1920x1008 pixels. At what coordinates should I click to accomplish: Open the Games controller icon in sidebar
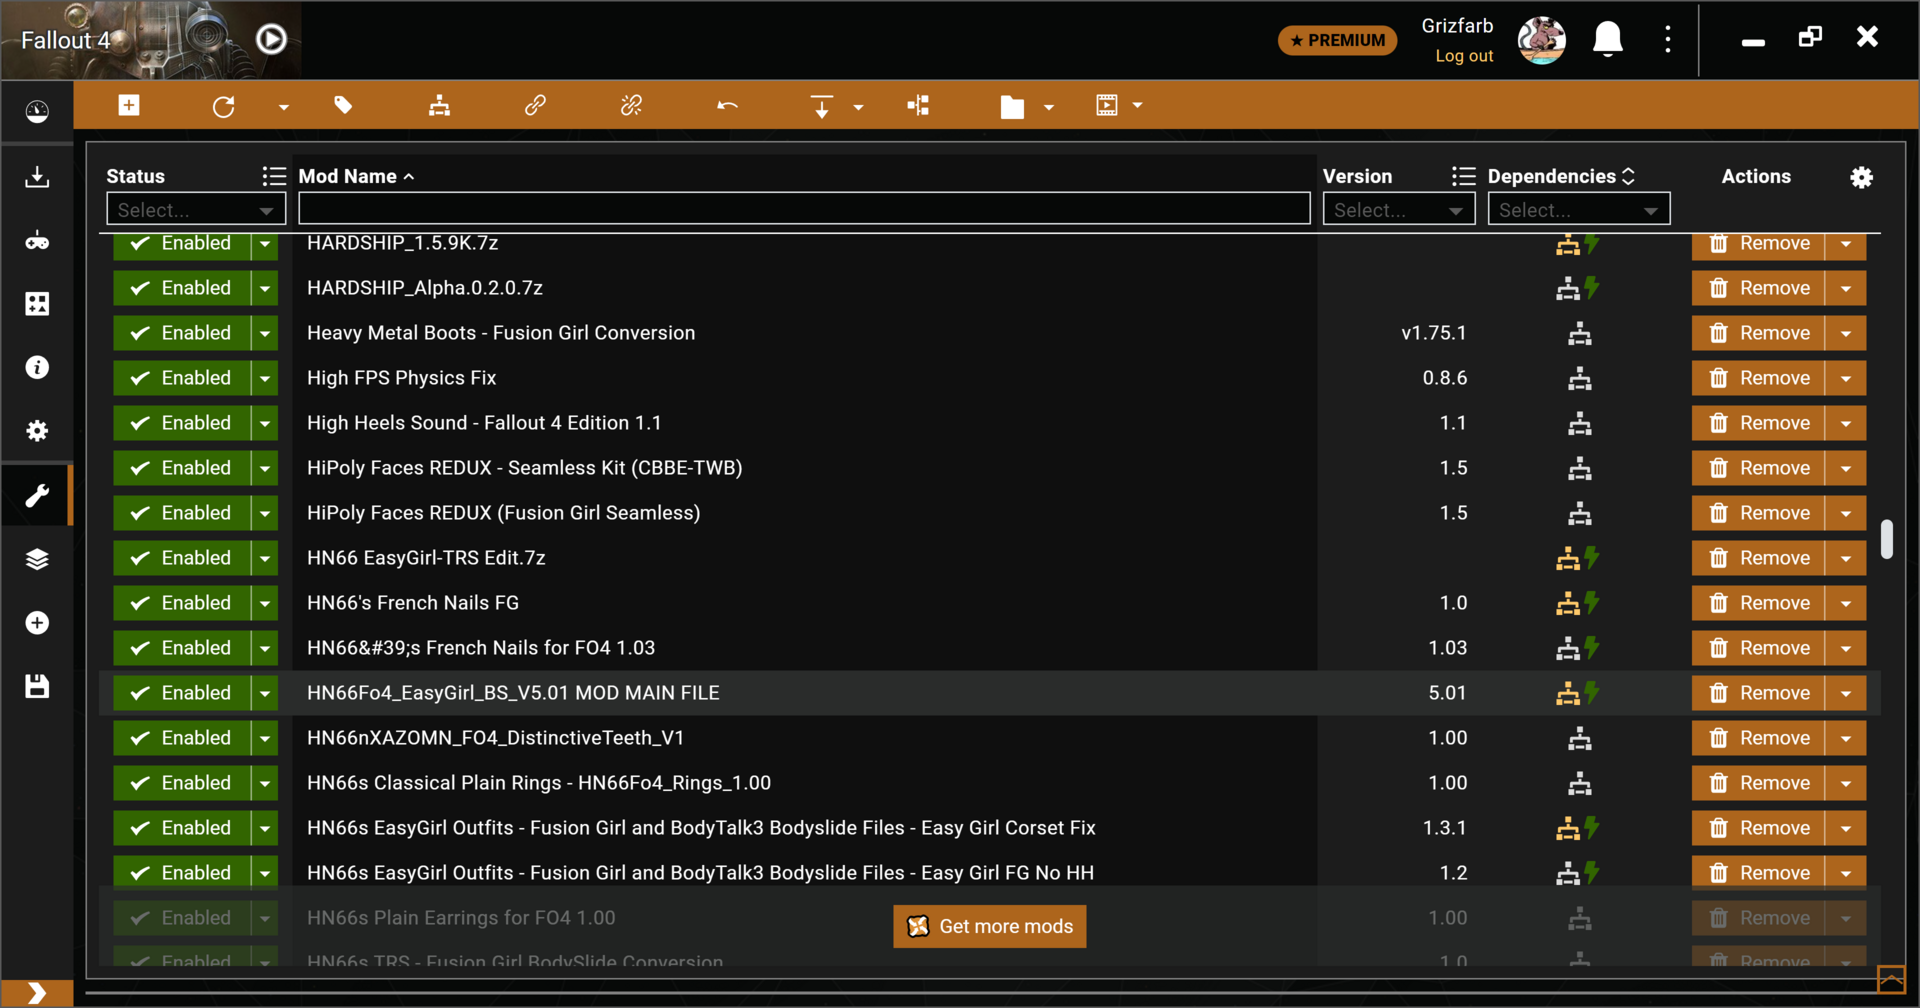(37, 241)
